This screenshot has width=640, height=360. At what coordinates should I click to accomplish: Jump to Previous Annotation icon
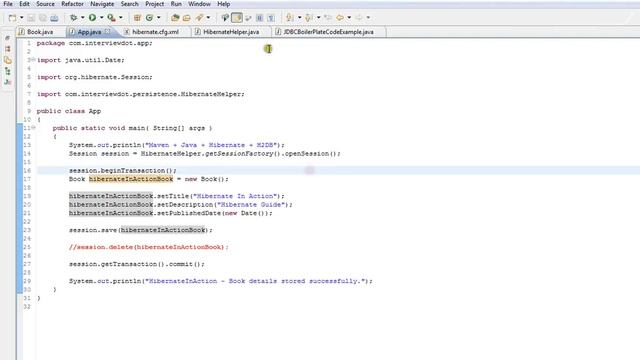click(309, 18)
